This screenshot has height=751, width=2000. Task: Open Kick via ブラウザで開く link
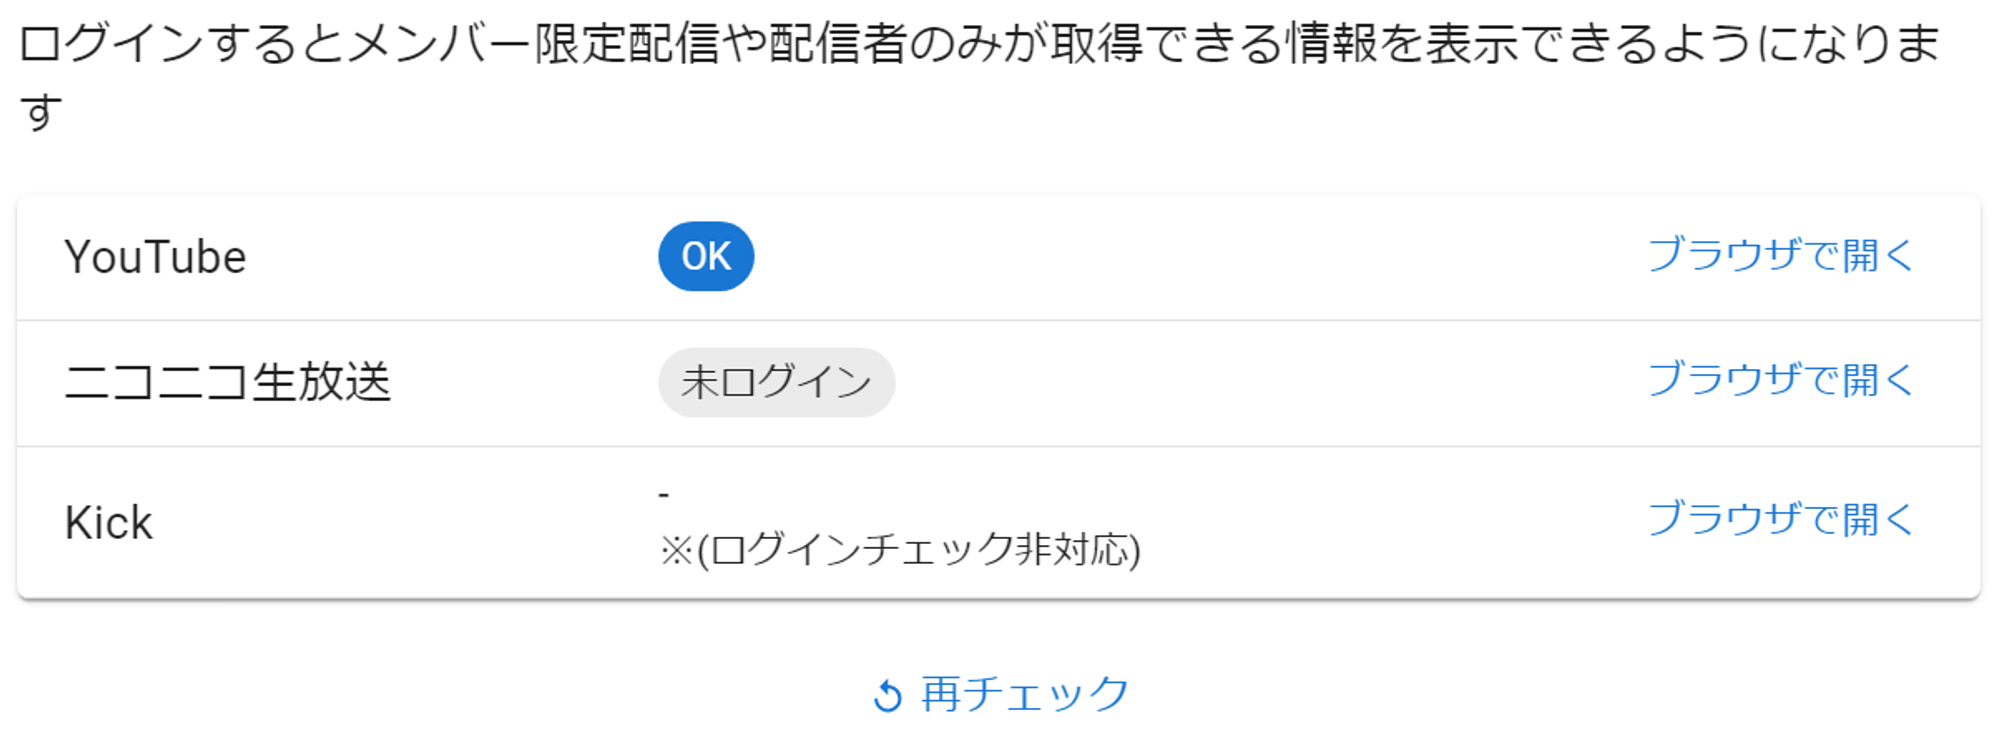pyautogui.click(x=1780, y=520)
